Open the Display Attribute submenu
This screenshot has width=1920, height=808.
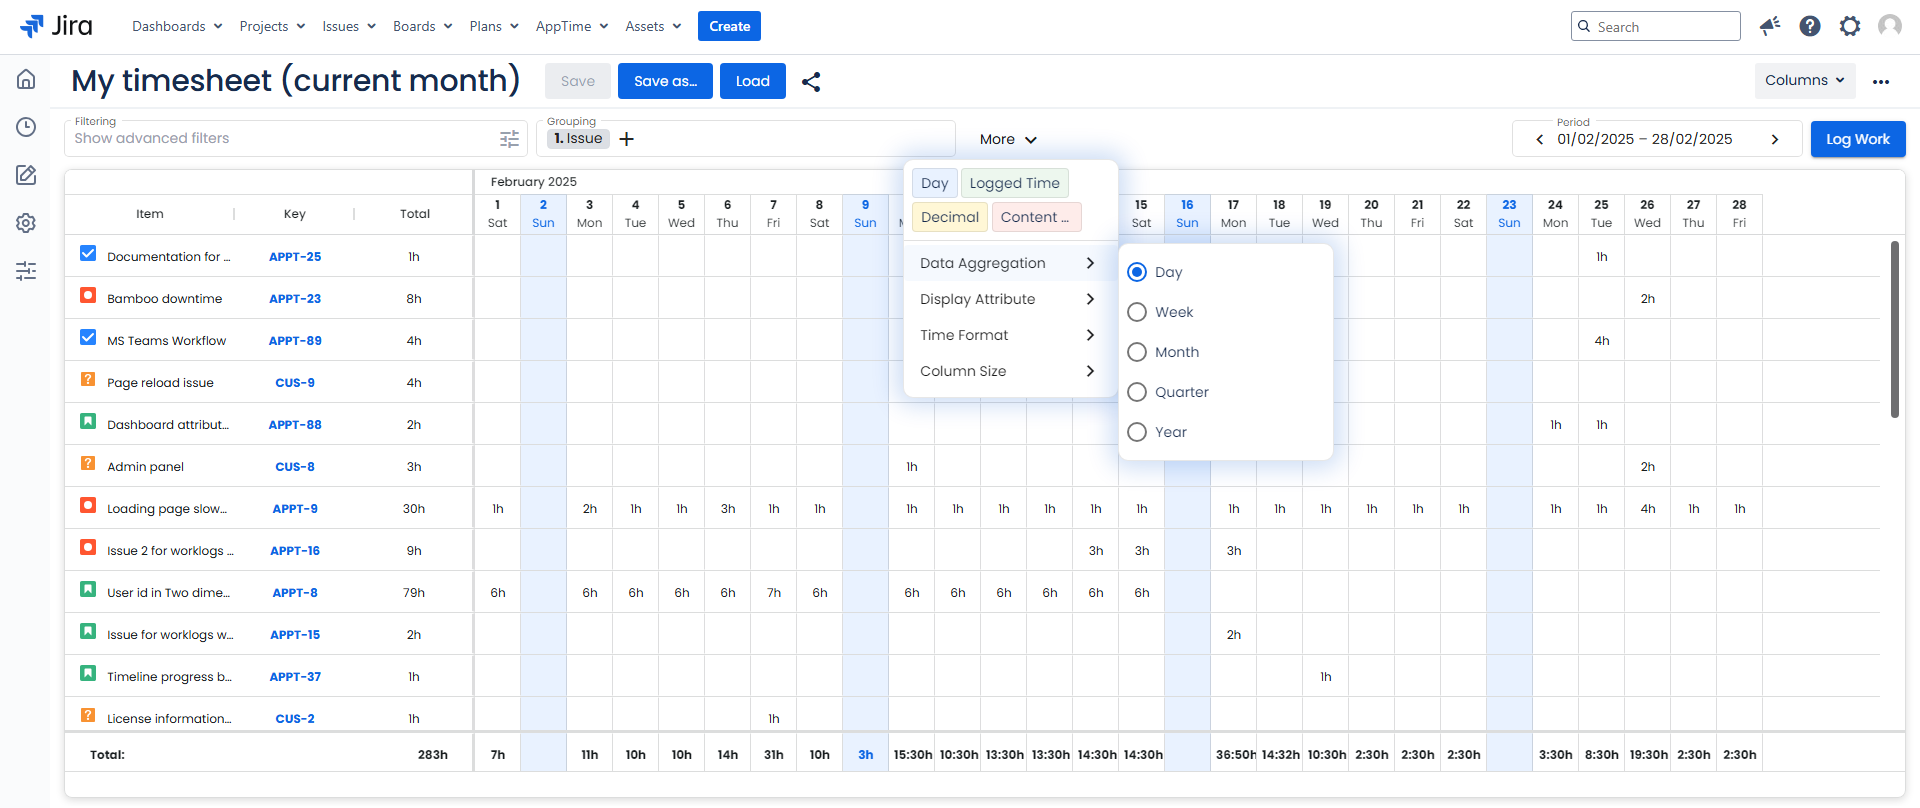[x=1008, y=299]
